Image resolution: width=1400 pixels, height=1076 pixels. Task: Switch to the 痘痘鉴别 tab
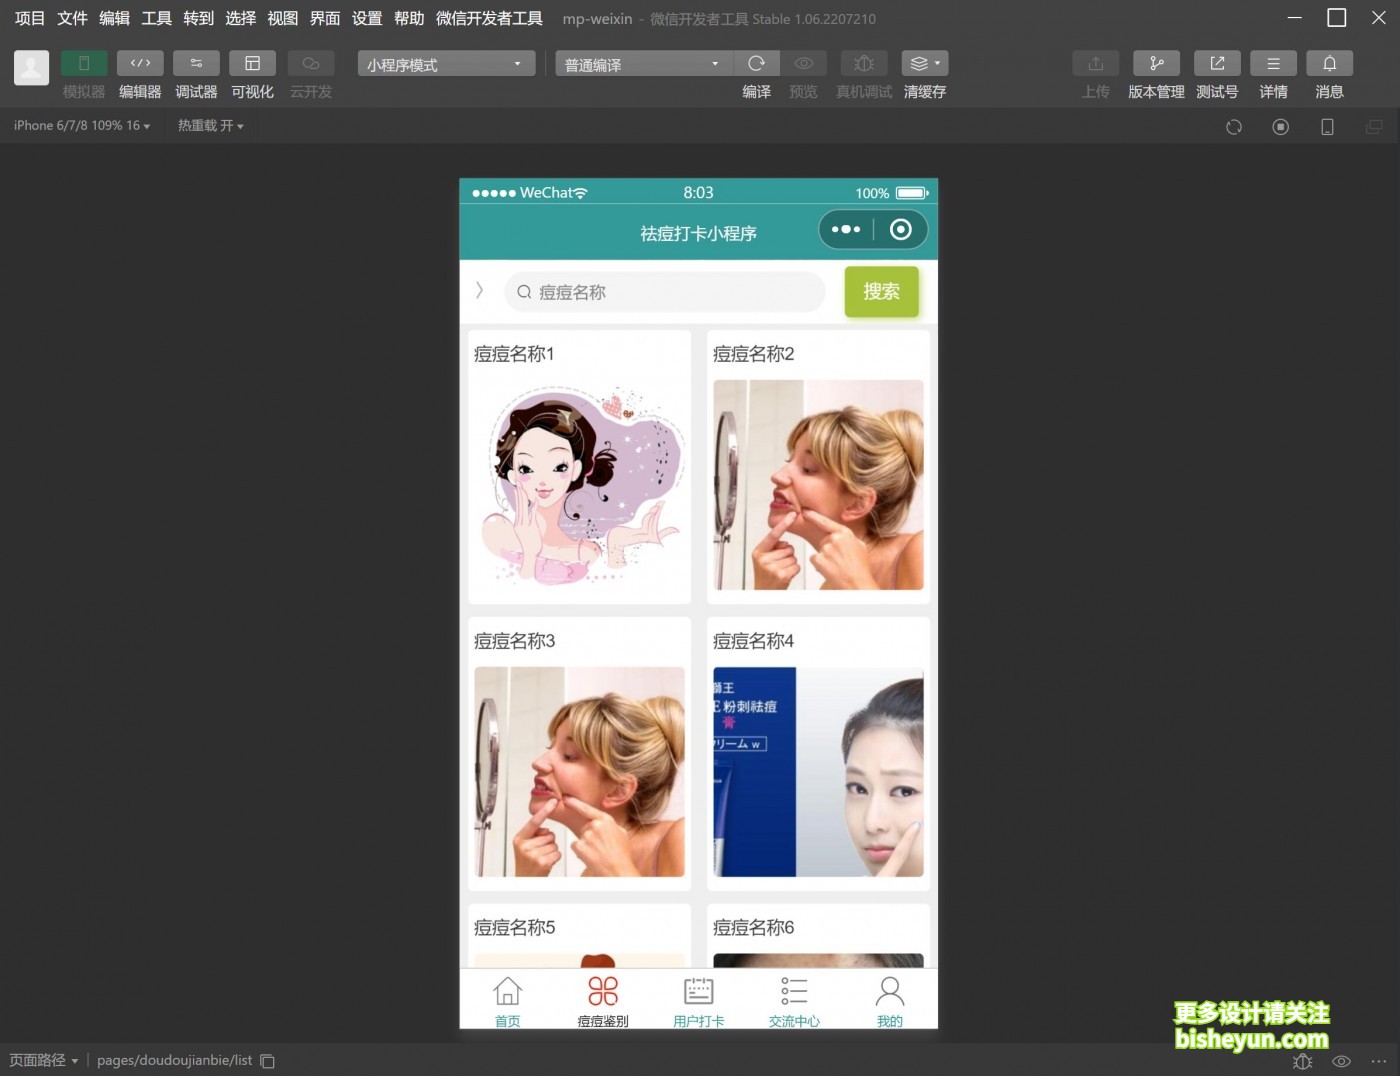(x=603, y=1001)
